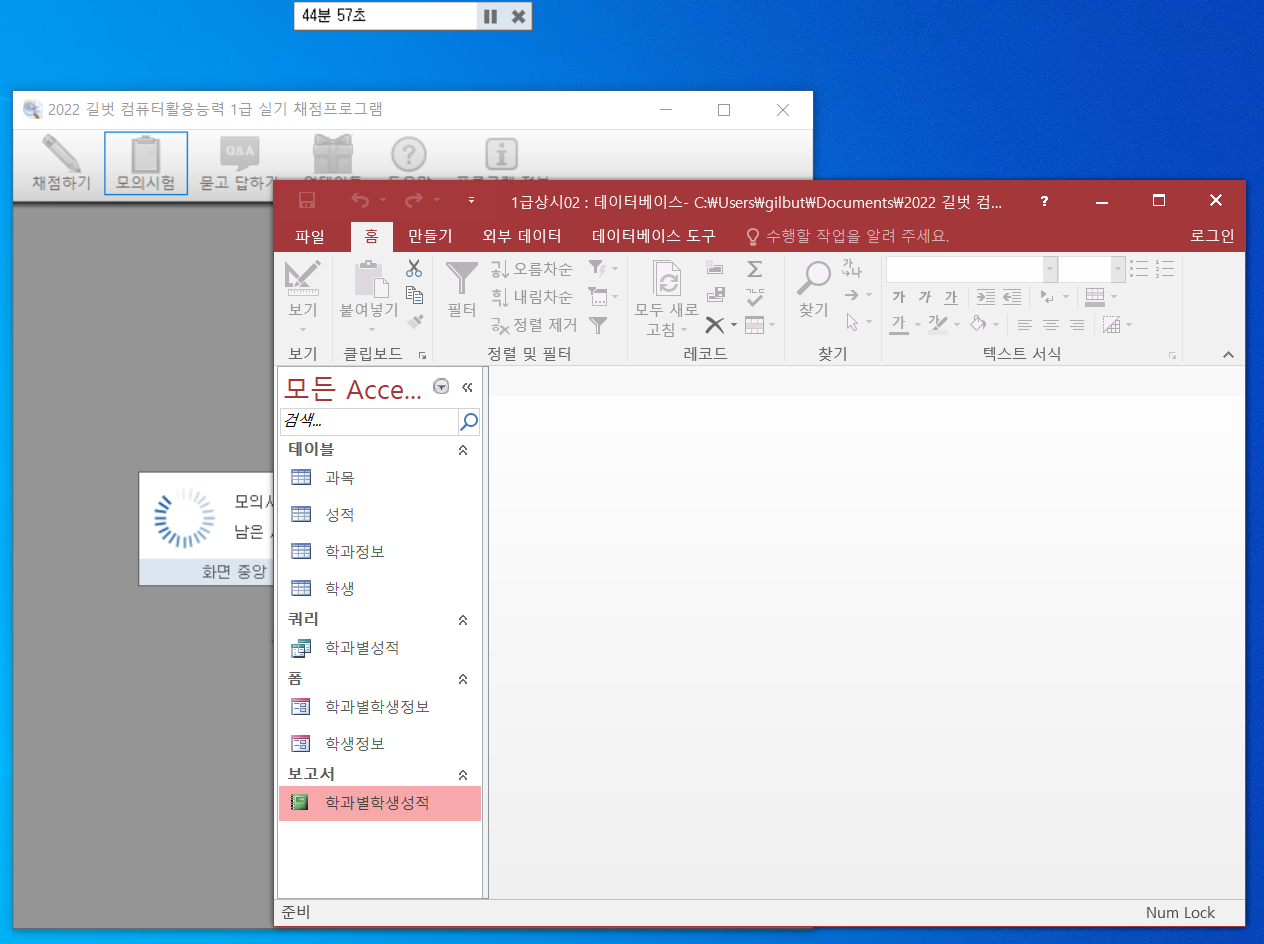Click the Find magnifying glass icon
Image resolution: width=1264 pixels, height=944 pixels.
pyautogui.click(x=813, y=279)
